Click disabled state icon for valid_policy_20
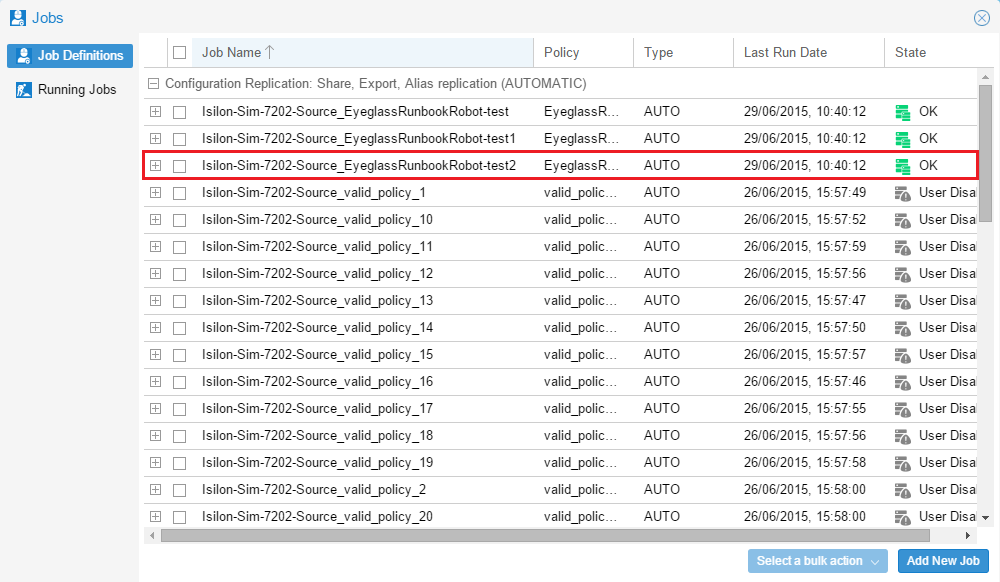This screenshot has height=582, width=1000. 902,517
